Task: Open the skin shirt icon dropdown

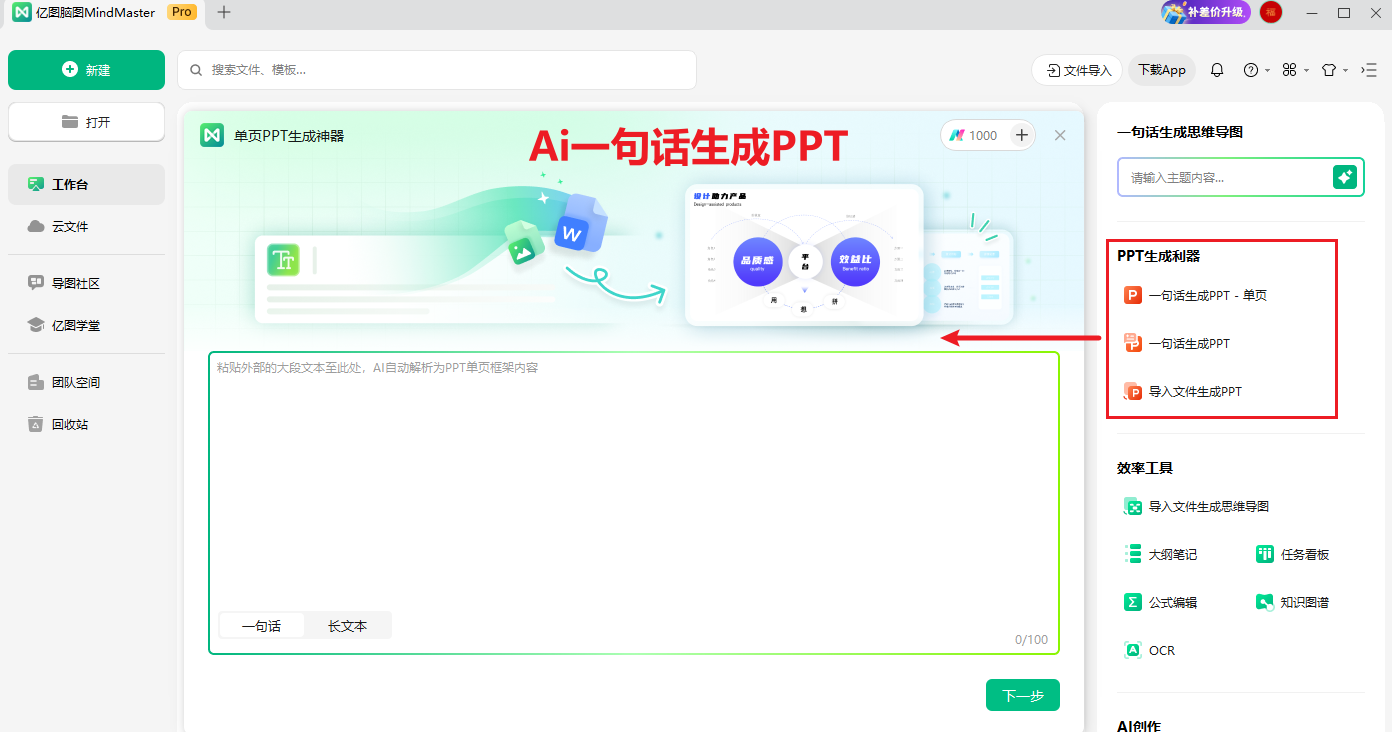Action: tap(1334, 70)
